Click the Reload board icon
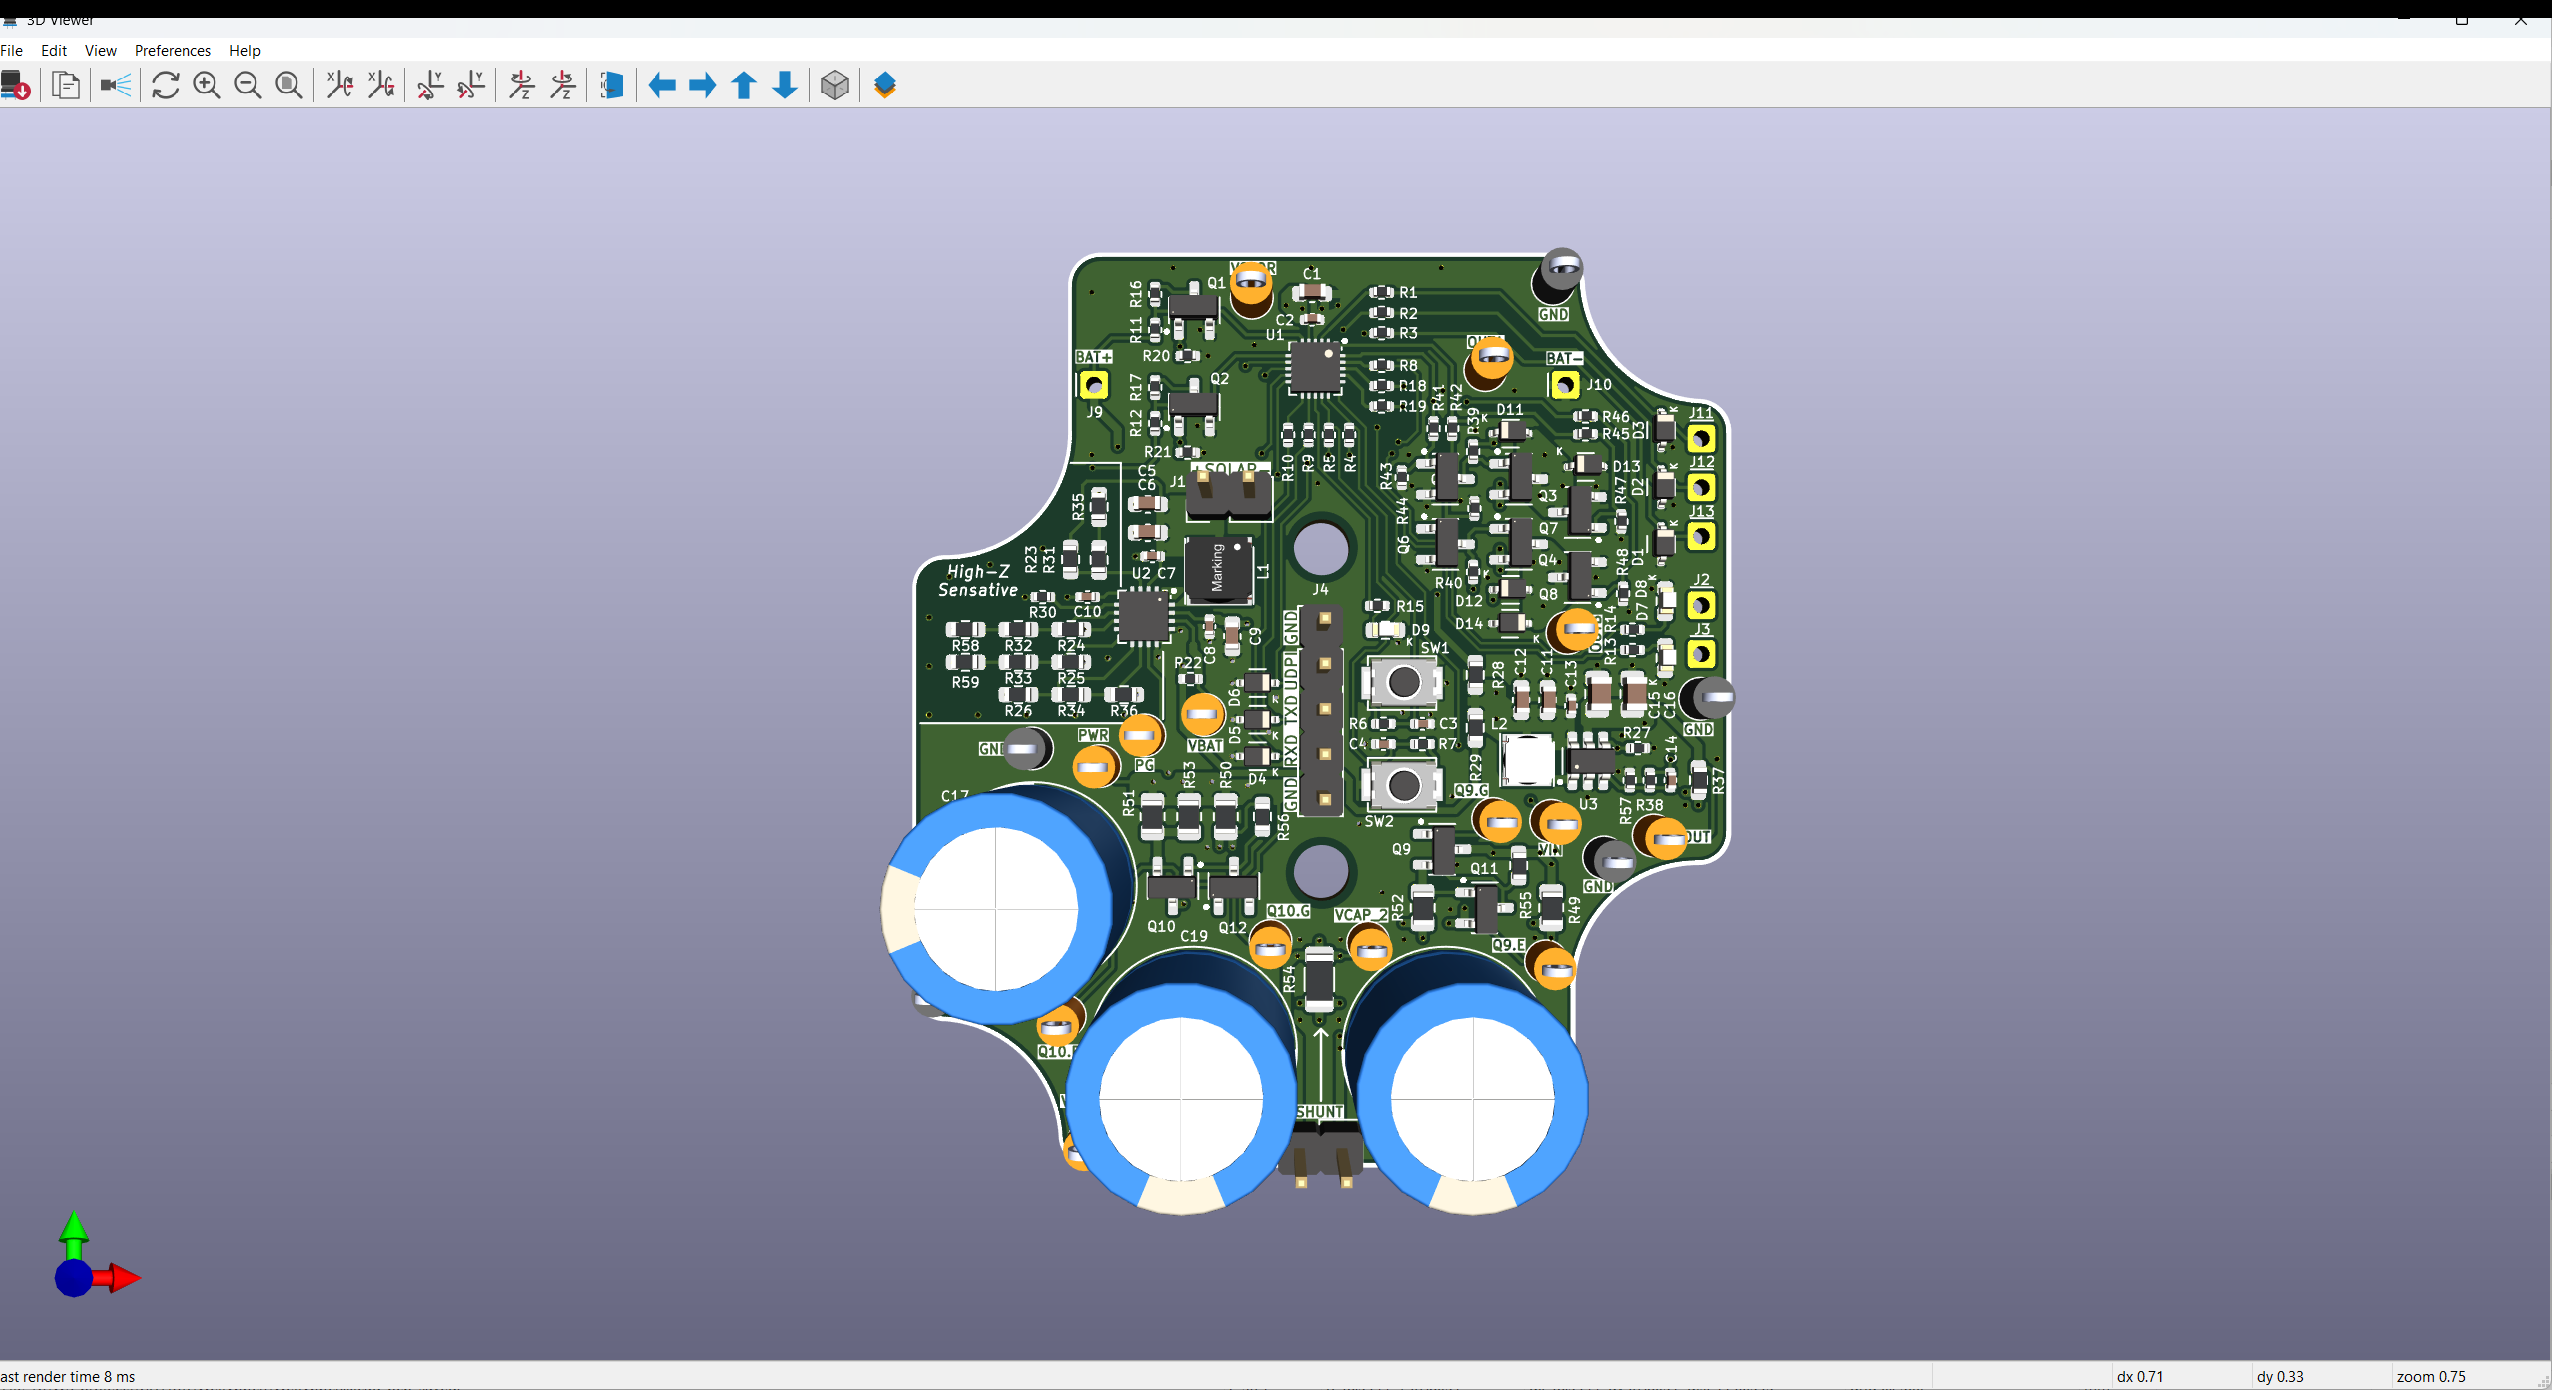Viewport: 2552px width, 1390px height. [166, 86]
